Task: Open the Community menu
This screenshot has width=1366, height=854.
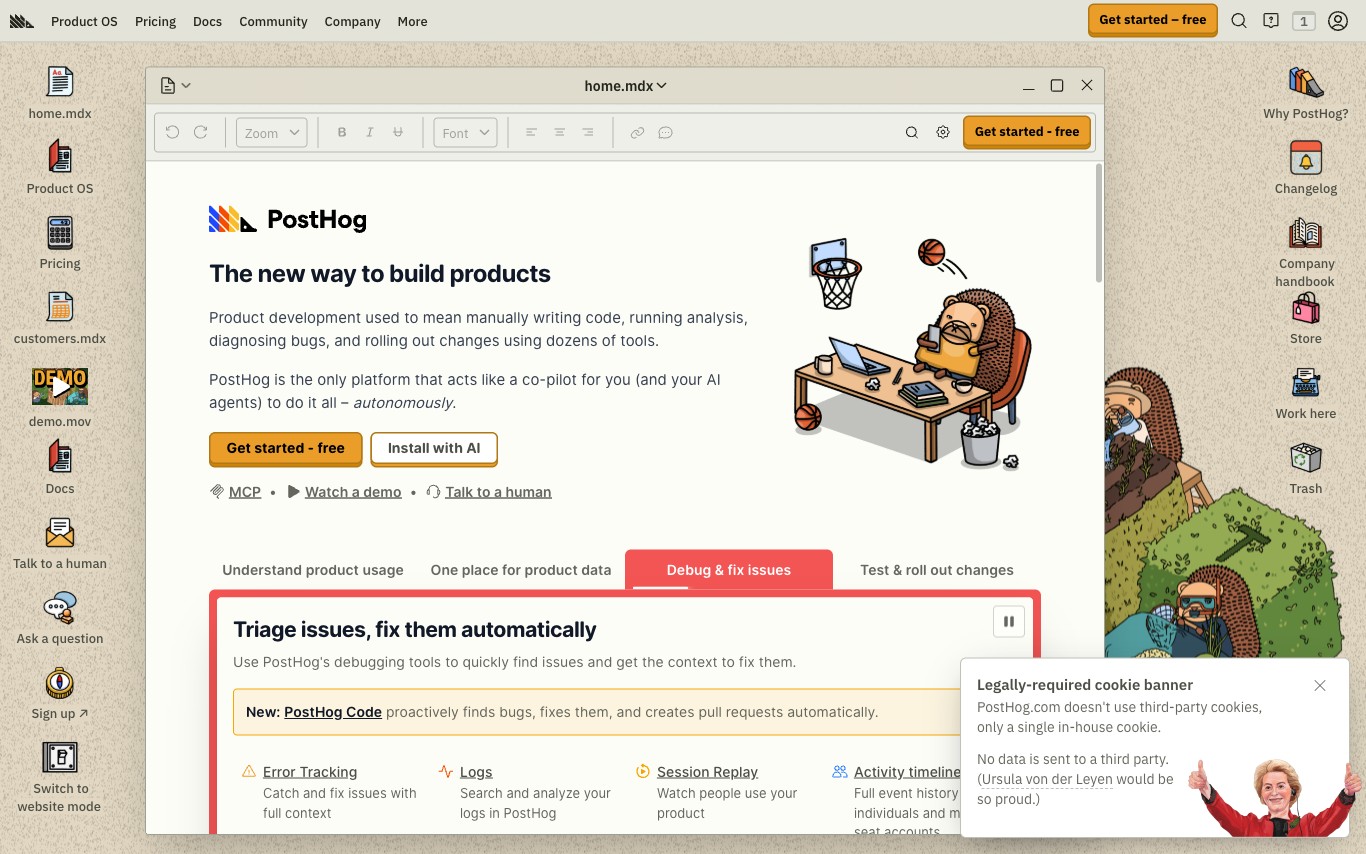Action: [x=273, y=21]
